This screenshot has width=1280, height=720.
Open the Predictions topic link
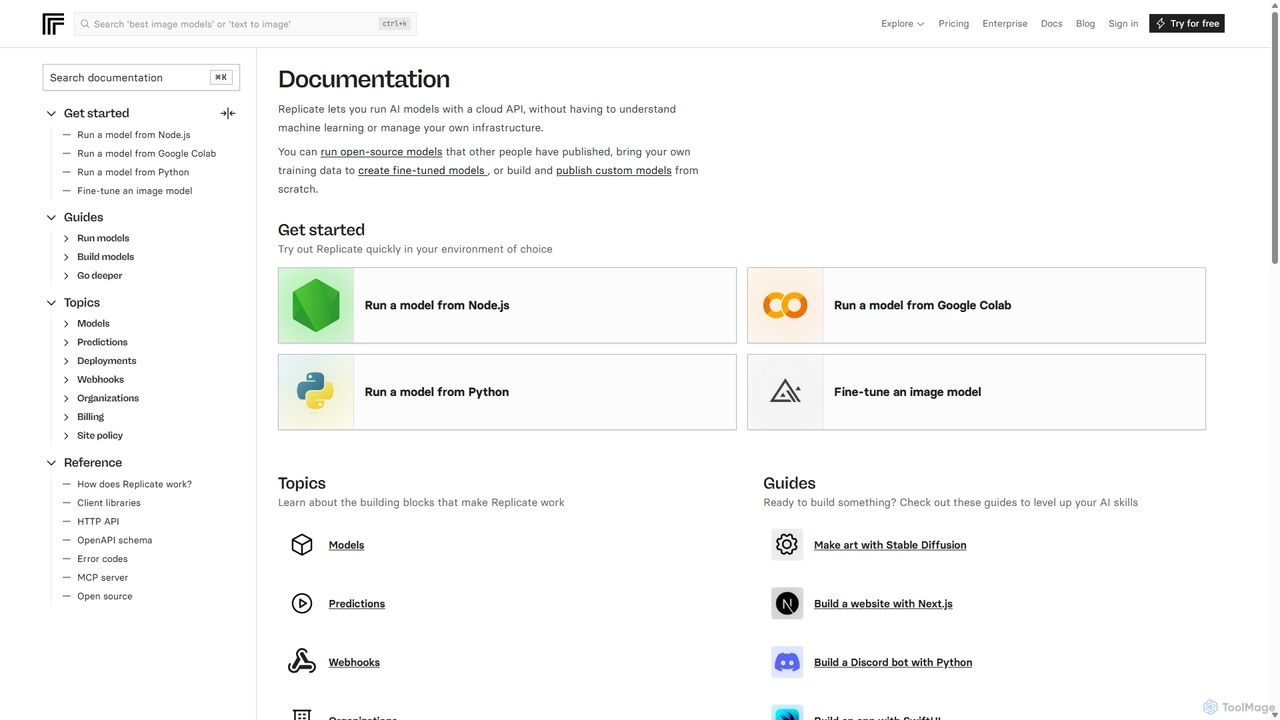tap(357, 603)
